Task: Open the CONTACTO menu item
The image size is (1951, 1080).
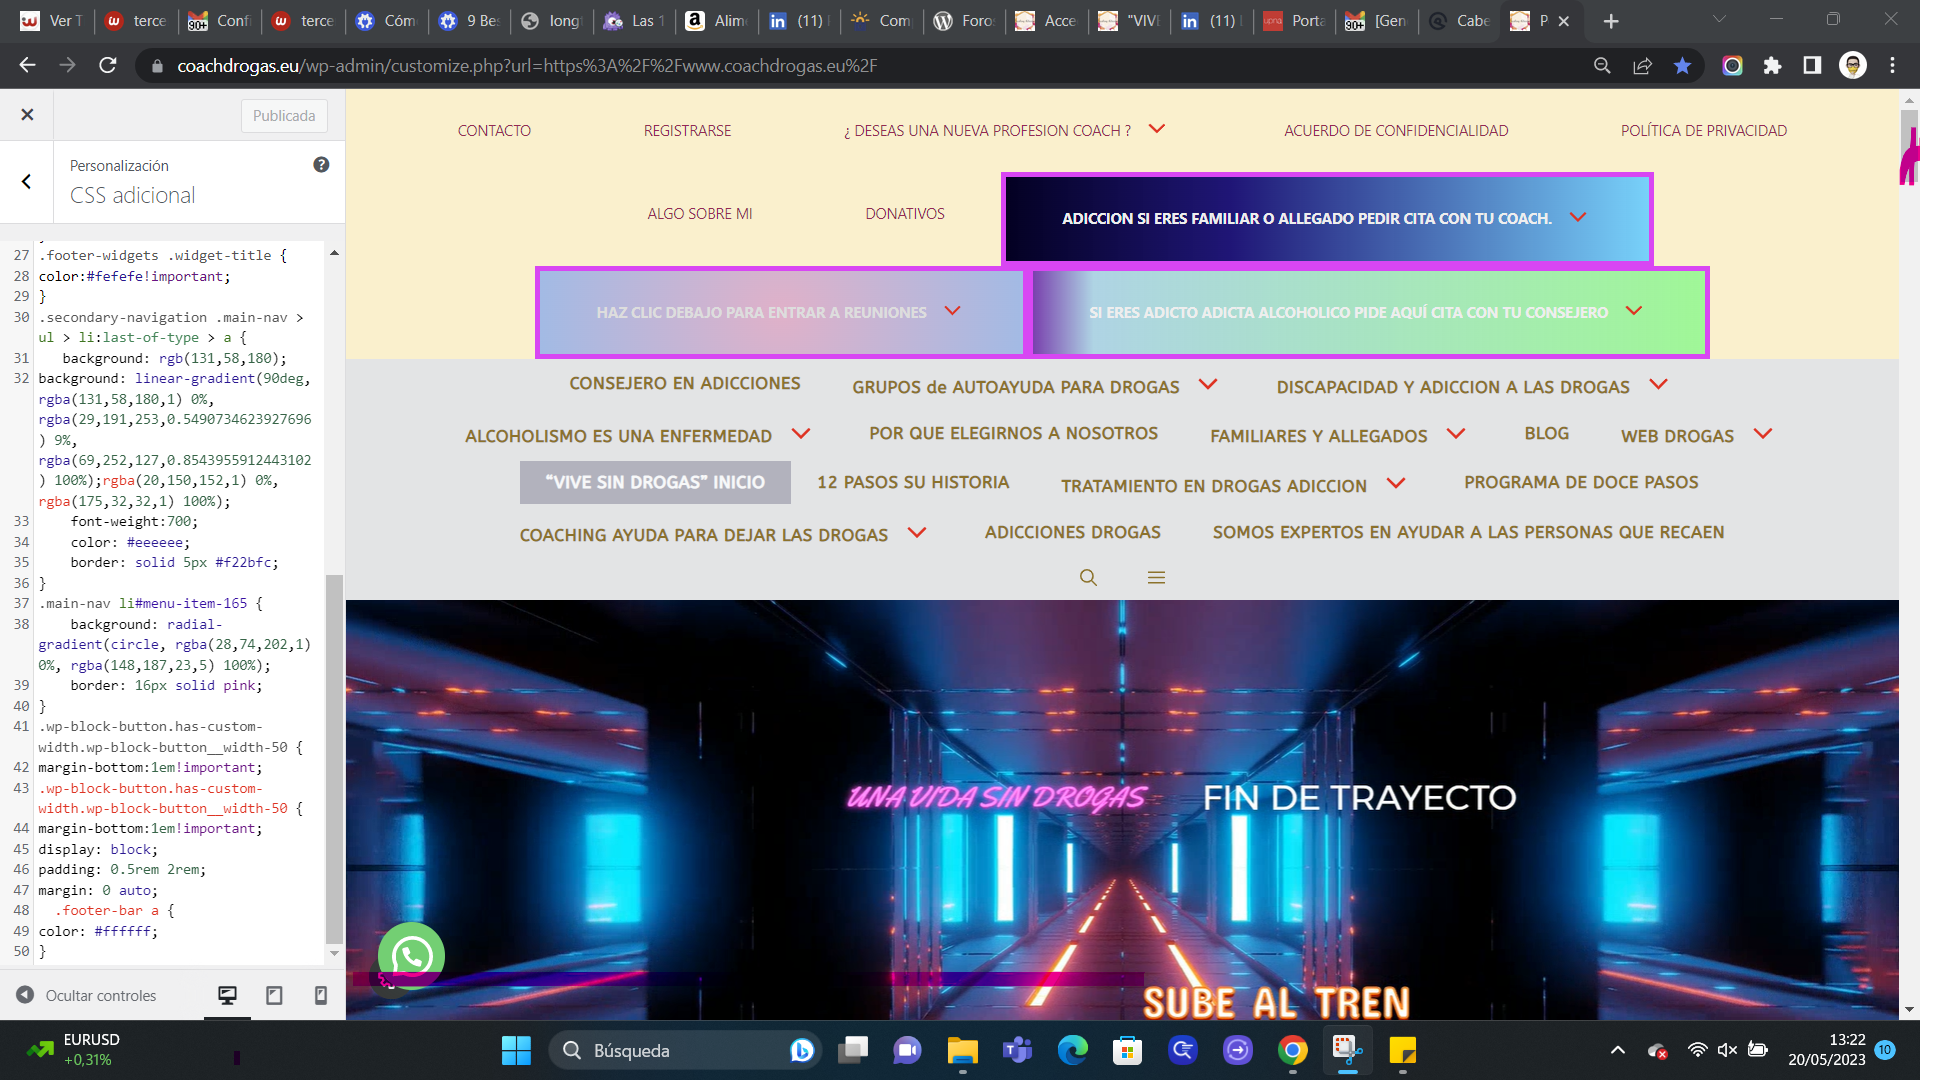Action: point(494,131)
